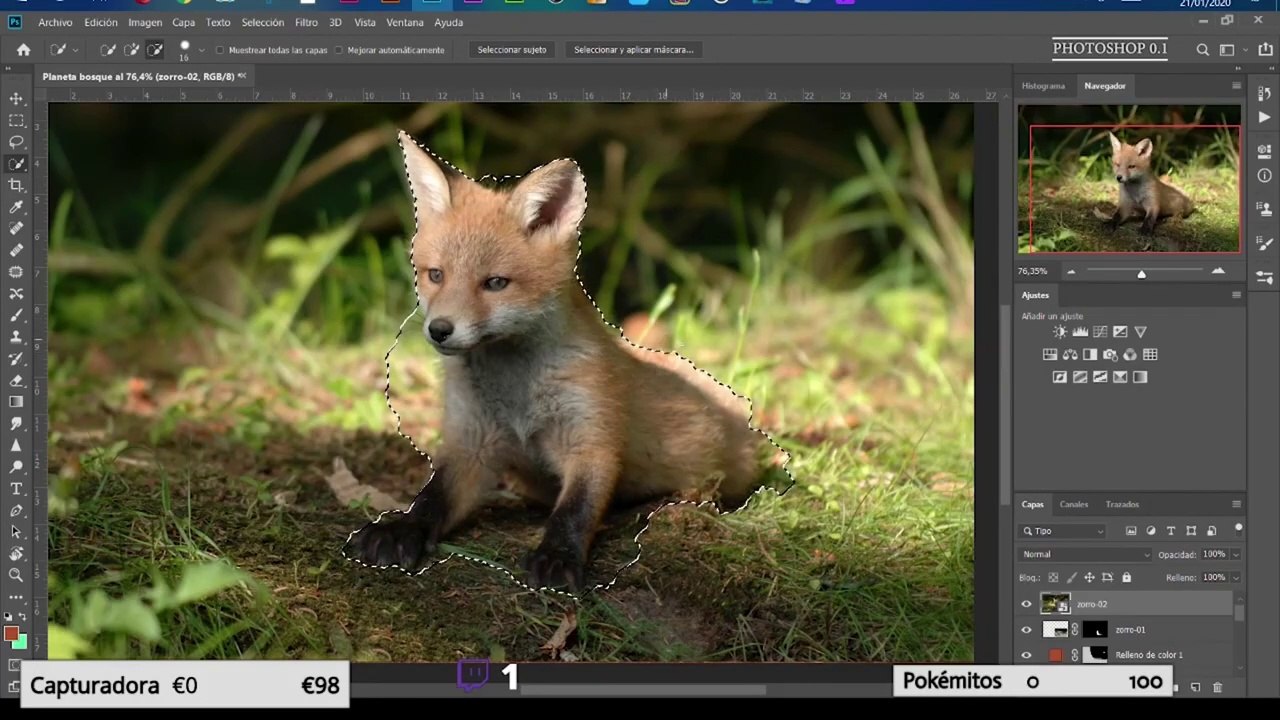The width and height of the screenshot is (1280, 720).
Task: Open the Capas panel menu
Action: click(1236, 504)
